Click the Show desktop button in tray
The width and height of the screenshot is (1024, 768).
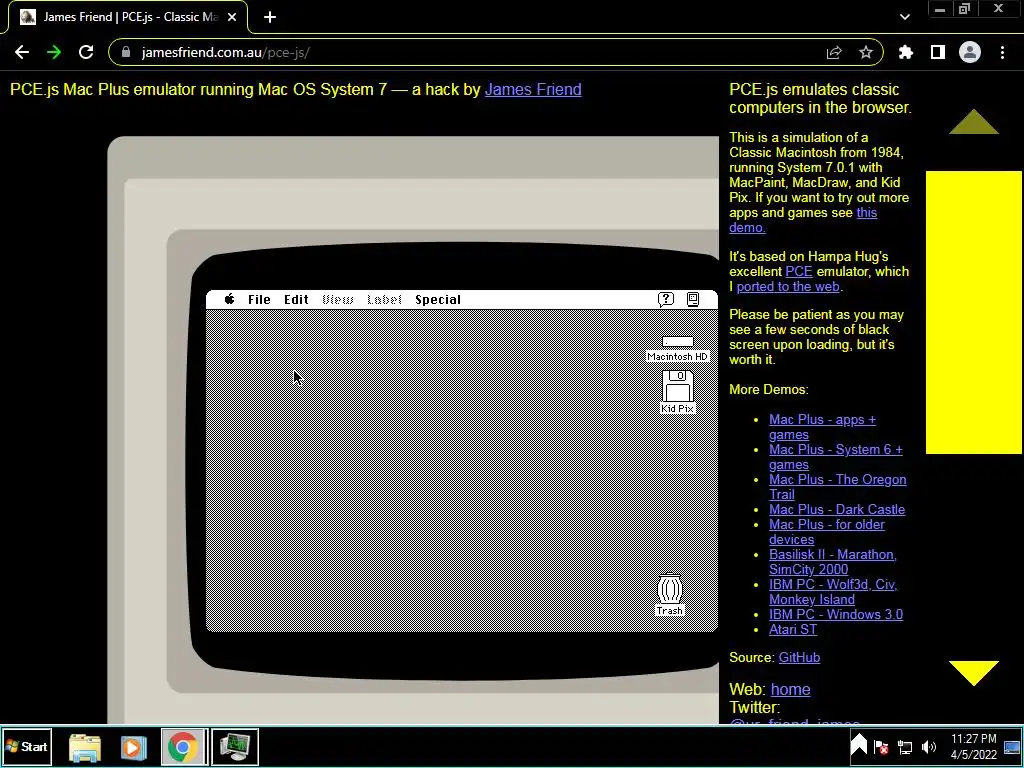tap(1012, 746)
